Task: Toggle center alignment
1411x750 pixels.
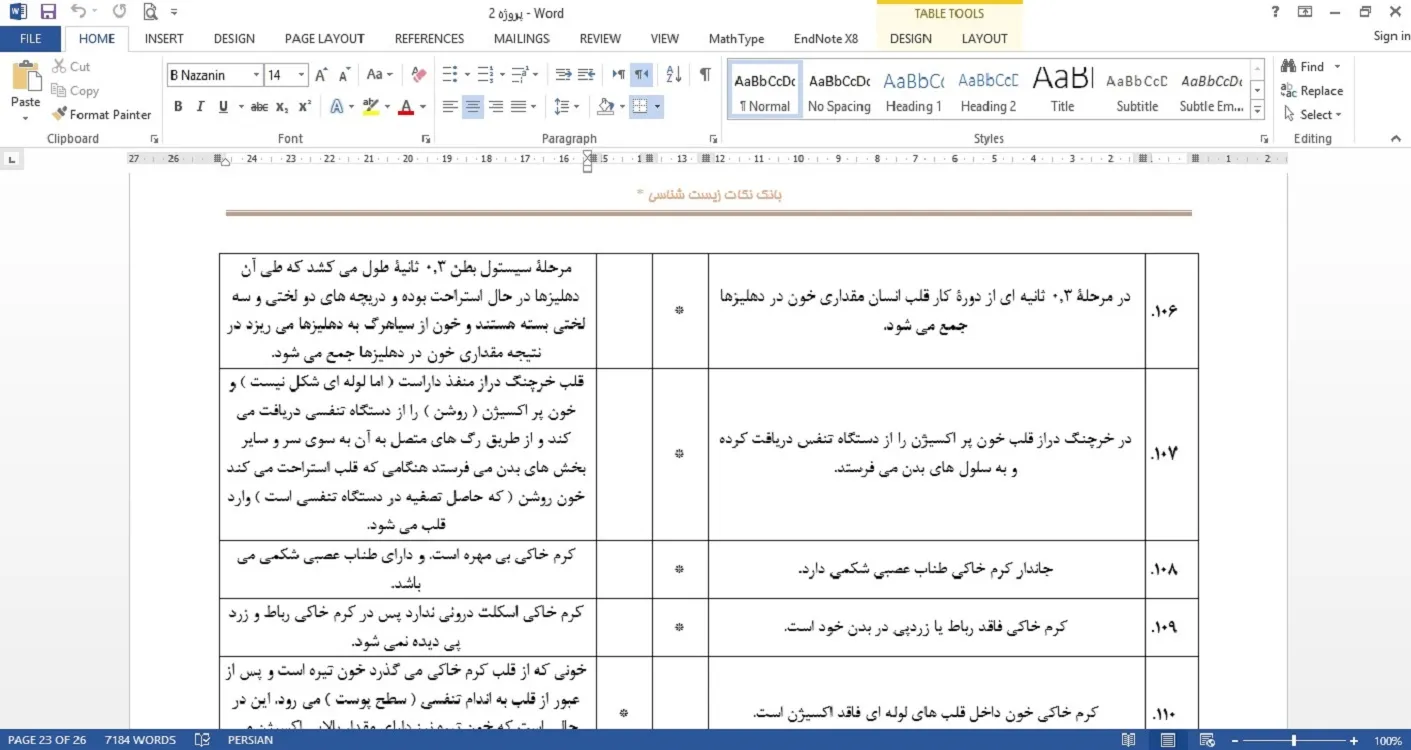Action: [x=473, y=107]
